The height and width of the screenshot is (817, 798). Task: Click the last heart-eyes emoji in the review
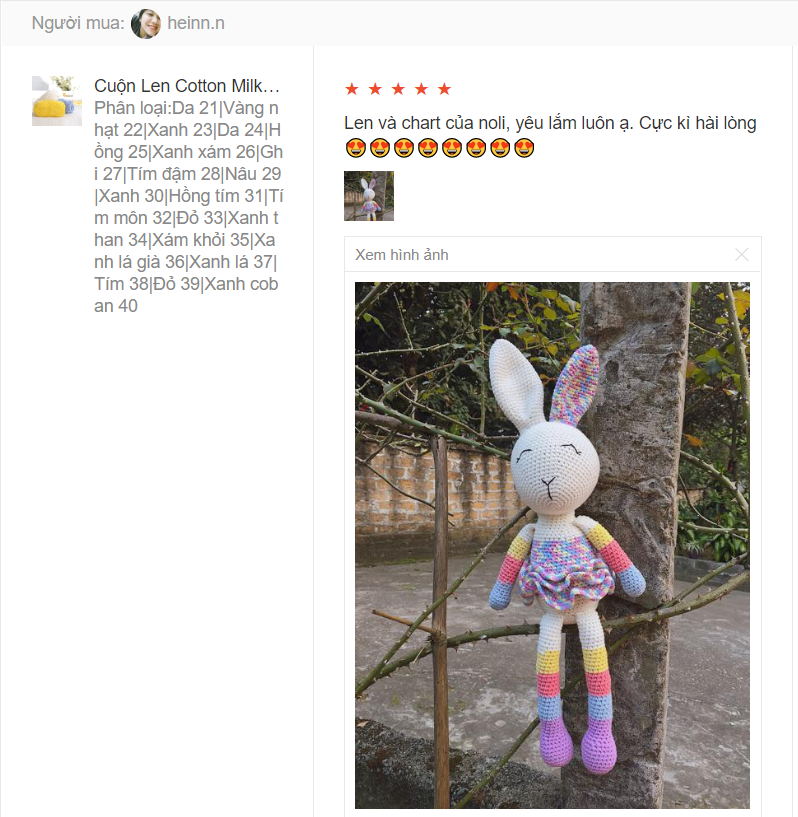point(524,148)
